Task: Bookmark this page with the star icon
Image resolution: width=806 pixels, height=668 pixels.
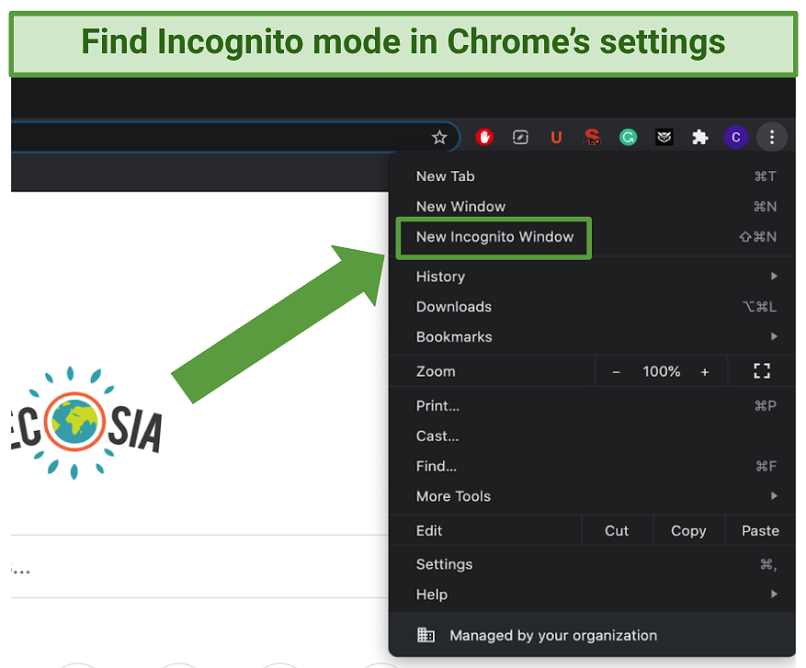Action: tap(439, 137)
